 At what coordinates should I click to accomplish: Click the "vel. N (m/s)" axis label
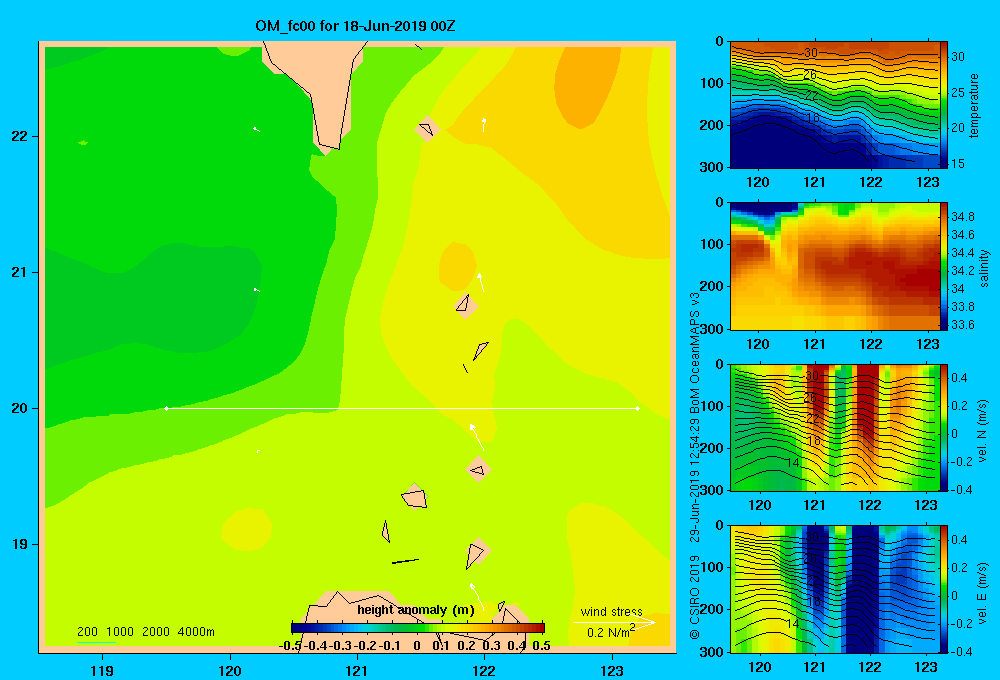pyautogui.click(x=983, y=431)
